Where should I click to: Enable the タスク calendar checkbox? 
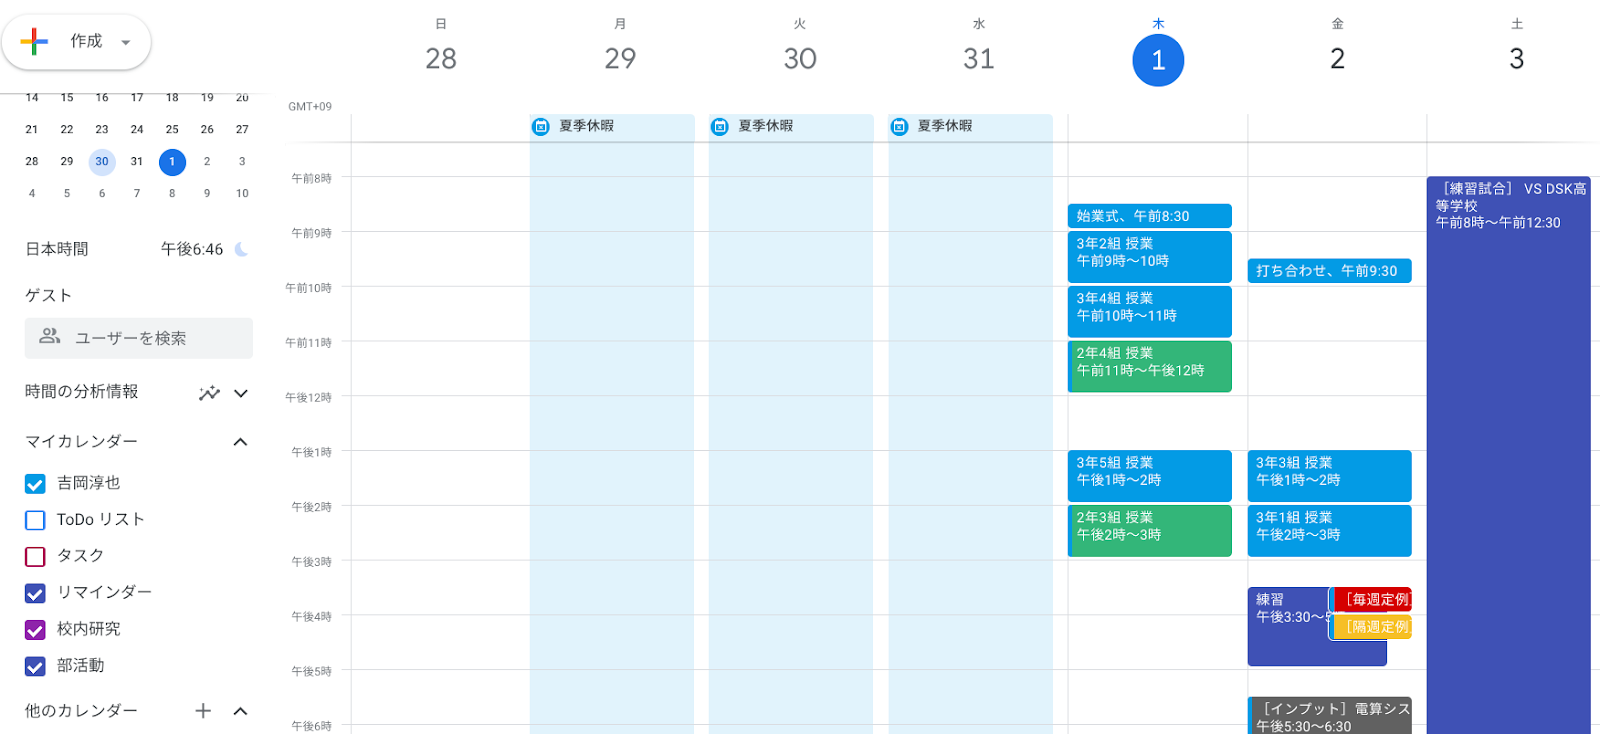pyautogui.click(x=35, y=557)
